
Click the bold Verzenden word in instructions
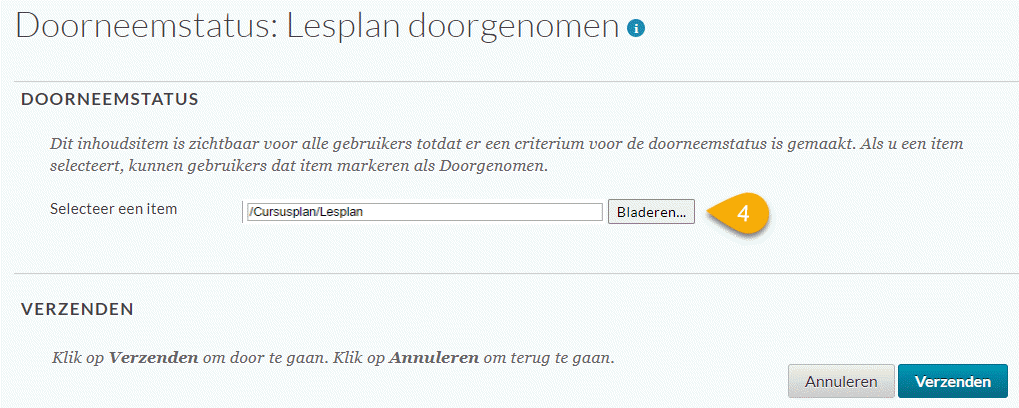click(153, 358)
